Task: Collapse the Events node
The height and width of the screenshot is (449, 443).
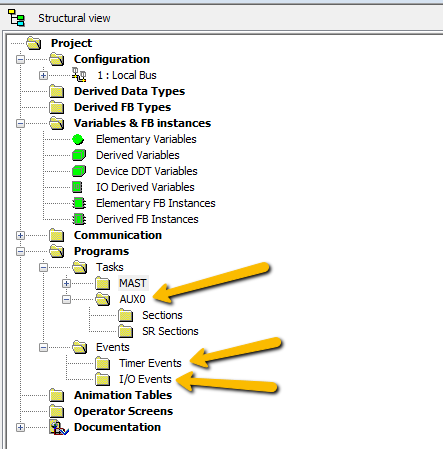Action: [43, 348]
